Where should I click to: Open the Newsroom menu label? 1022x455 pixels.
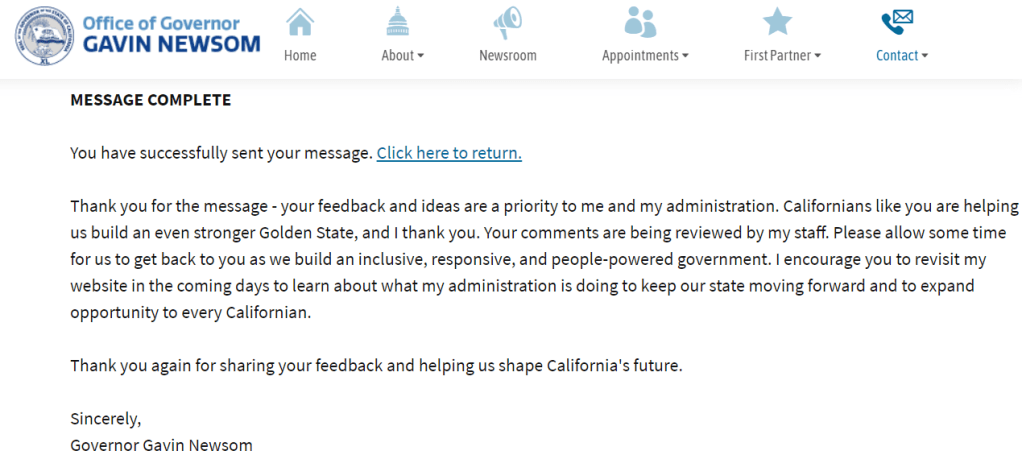[507, 55]
